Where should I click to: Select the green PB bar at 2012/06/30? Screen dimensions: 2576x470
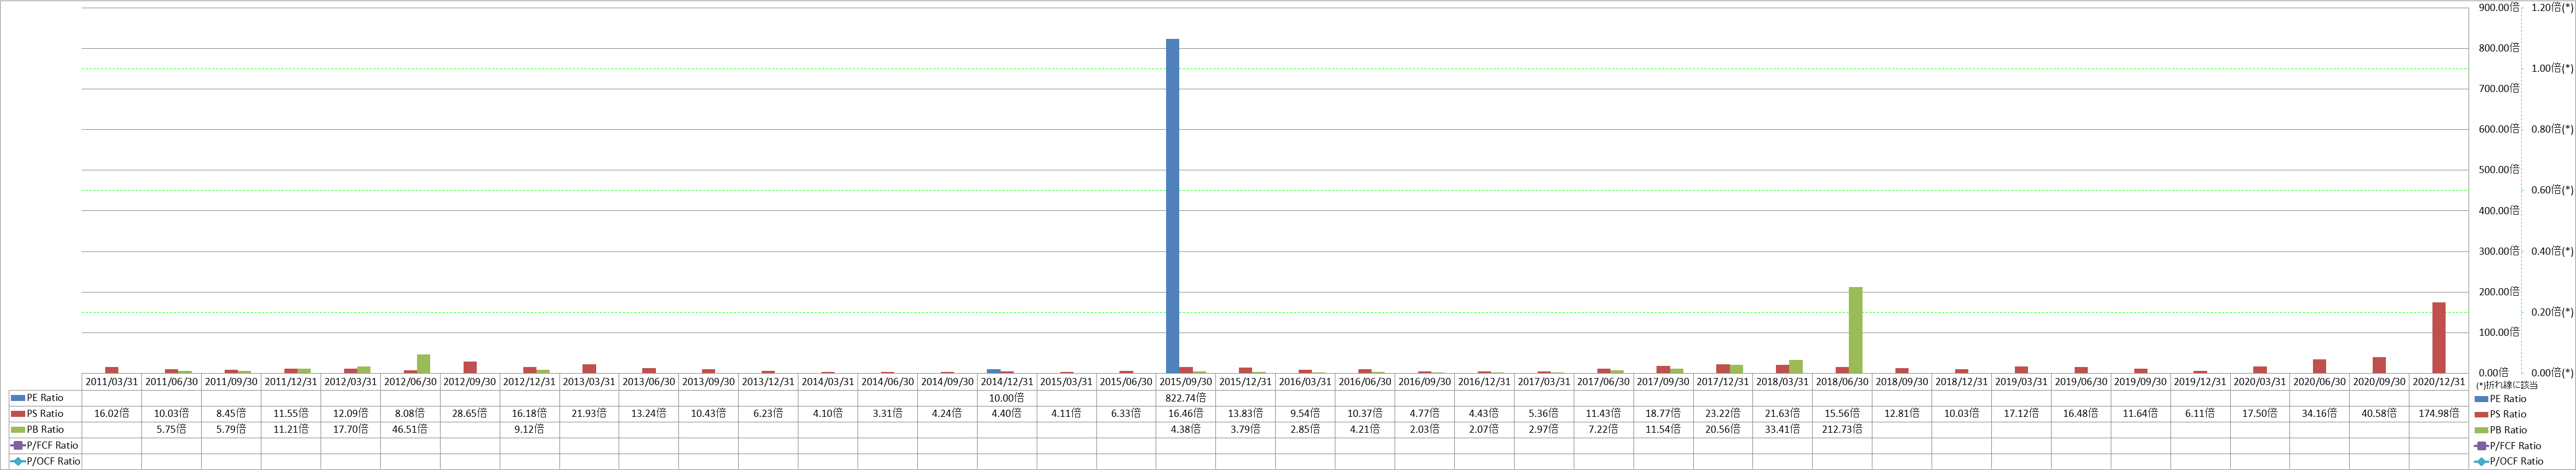(x=423, y=364)
